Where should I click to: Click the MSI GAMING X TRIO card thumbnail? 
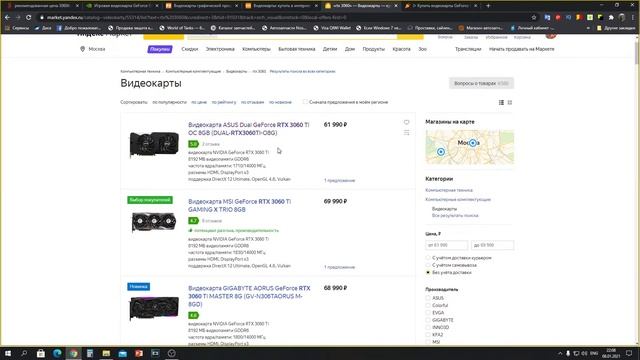click(x=154, y=222)
